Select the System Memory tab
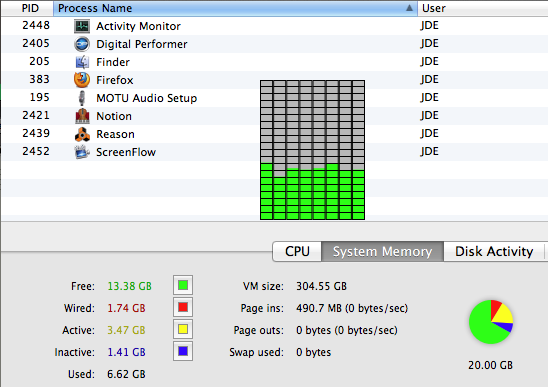The height and width of the screenshot is (387, 548). click(x=382, y=251)
